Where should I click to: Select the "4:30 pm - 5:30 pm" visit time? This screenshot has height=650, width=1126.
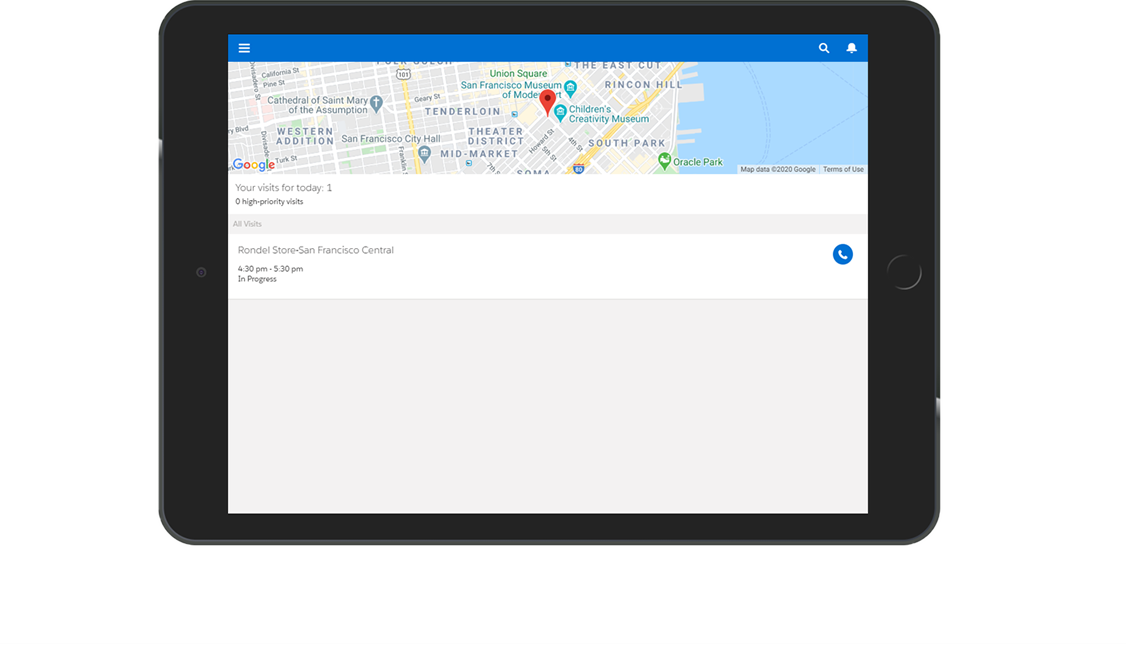click(x=270, y=269)
